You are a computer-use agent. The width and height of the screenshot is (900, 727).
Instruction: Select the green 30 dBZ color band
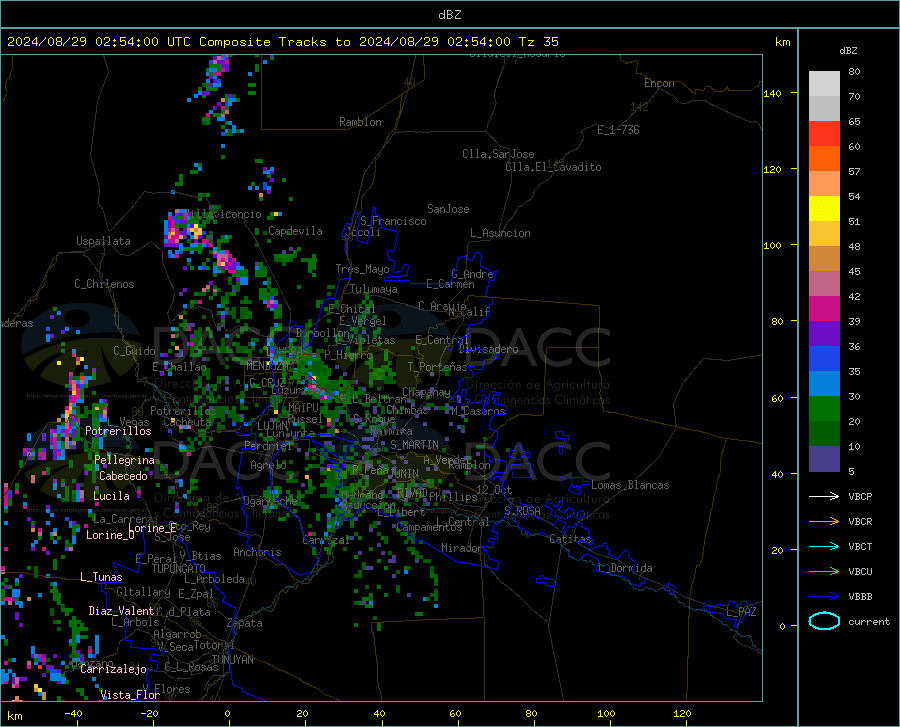click(824, 409)
